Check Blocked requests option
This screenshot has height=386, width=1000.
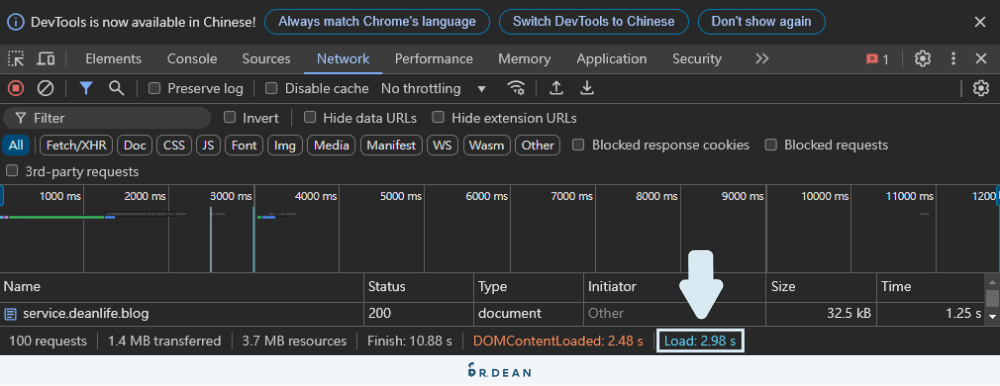point(770,145)
